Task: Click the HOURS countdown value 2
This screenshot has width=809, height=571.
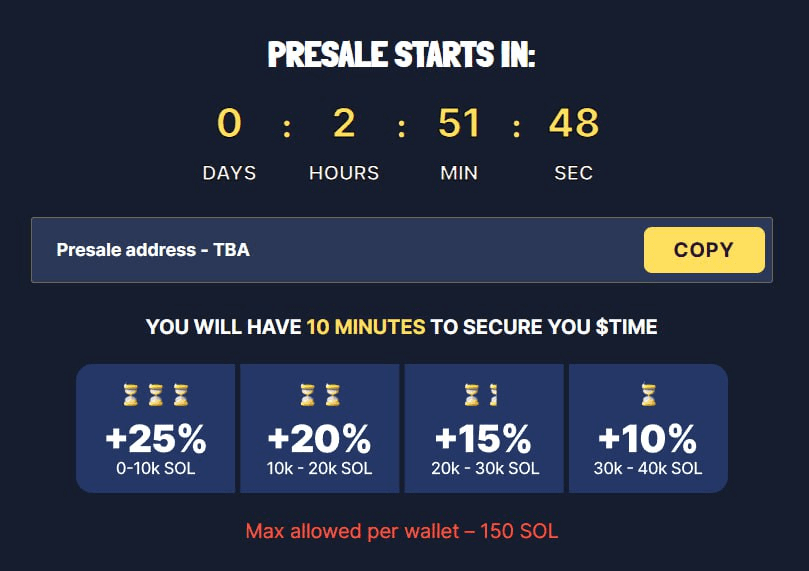Action: tap(344, 123)
